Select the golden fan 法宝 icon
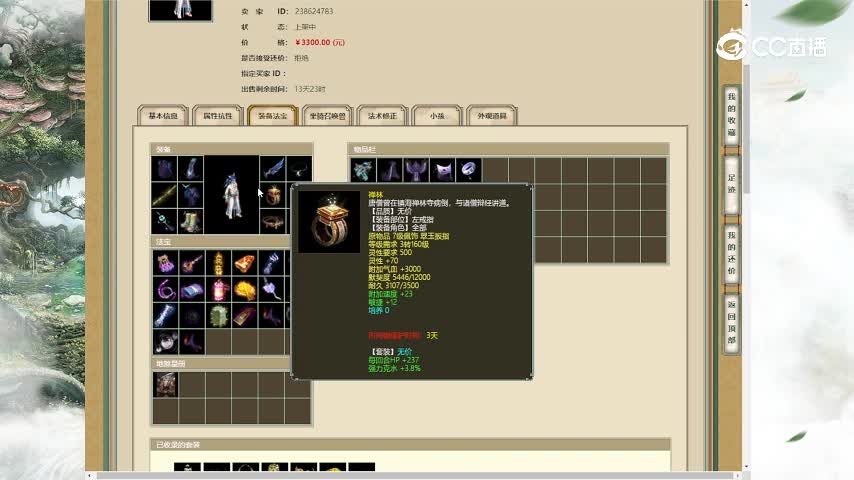 (x=245, y=289)
